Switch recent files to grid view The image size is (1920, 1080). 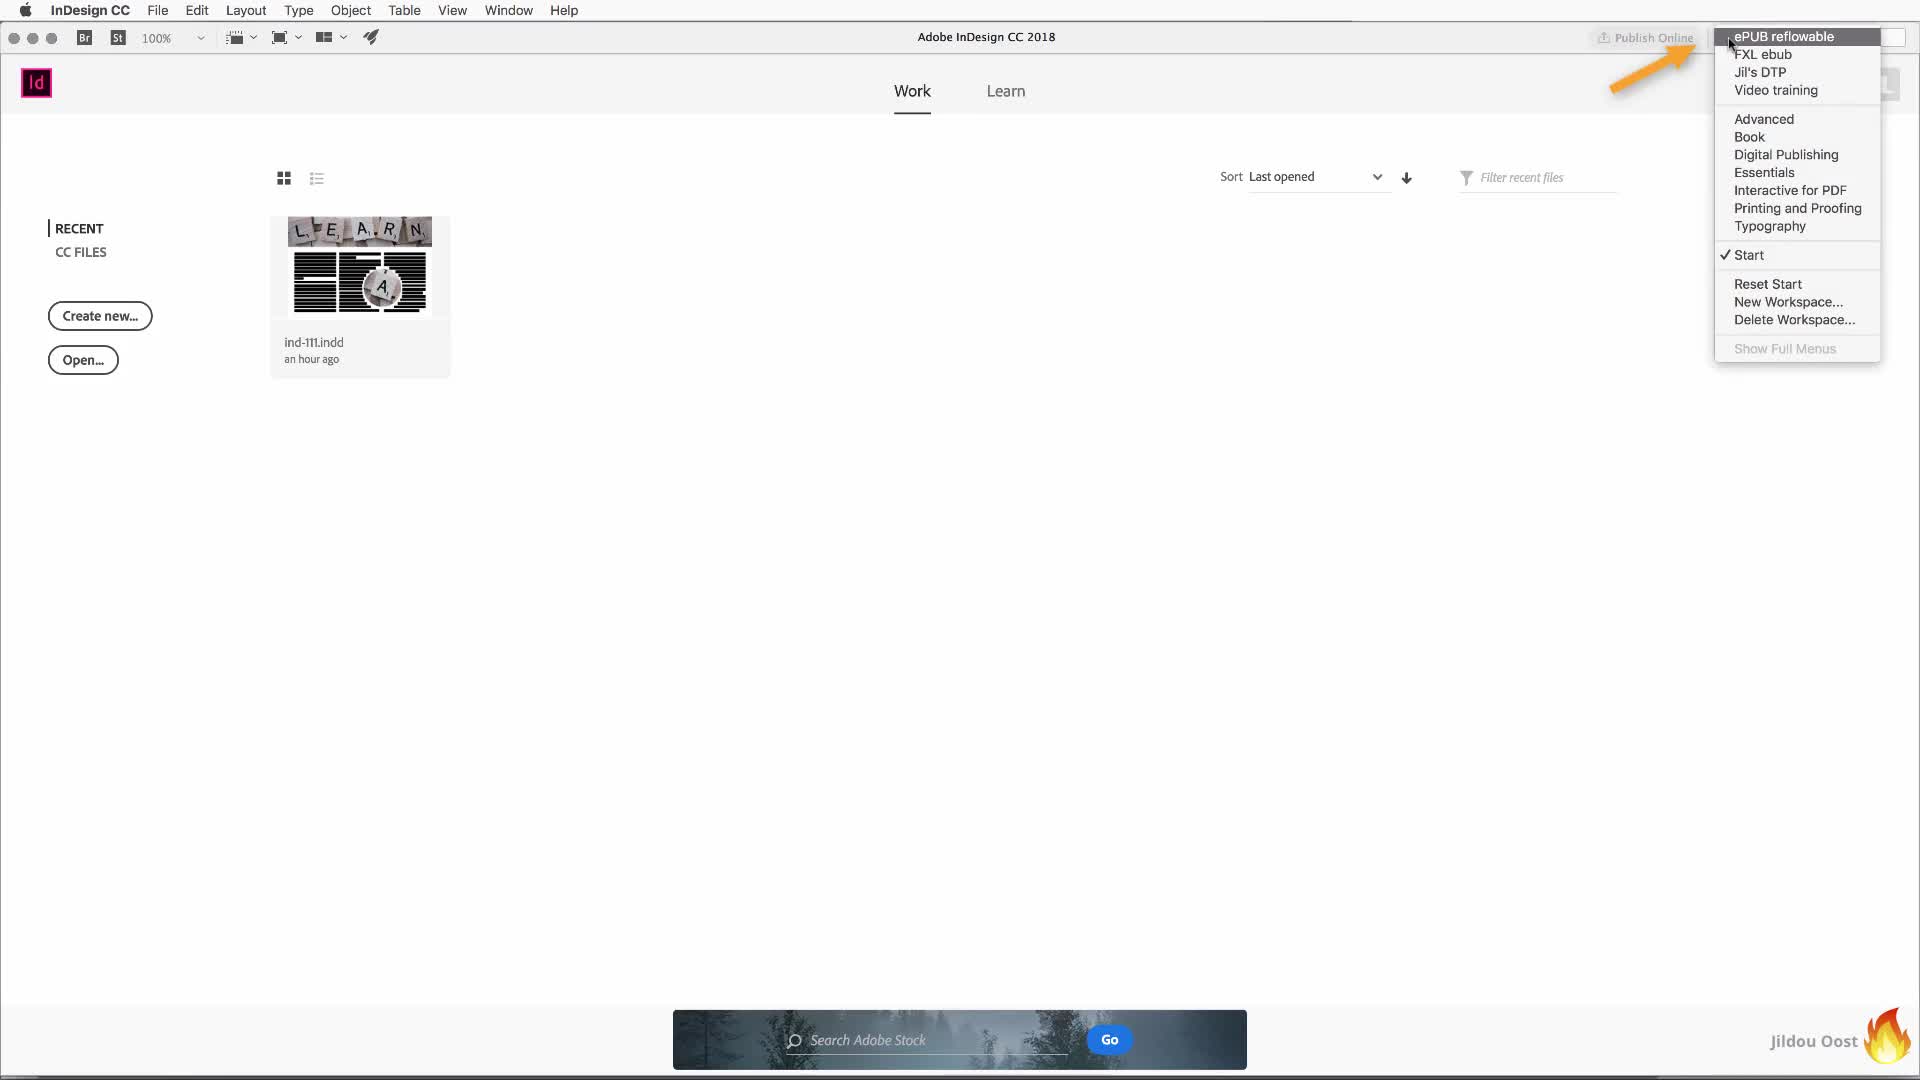click(x=284, y=178)
